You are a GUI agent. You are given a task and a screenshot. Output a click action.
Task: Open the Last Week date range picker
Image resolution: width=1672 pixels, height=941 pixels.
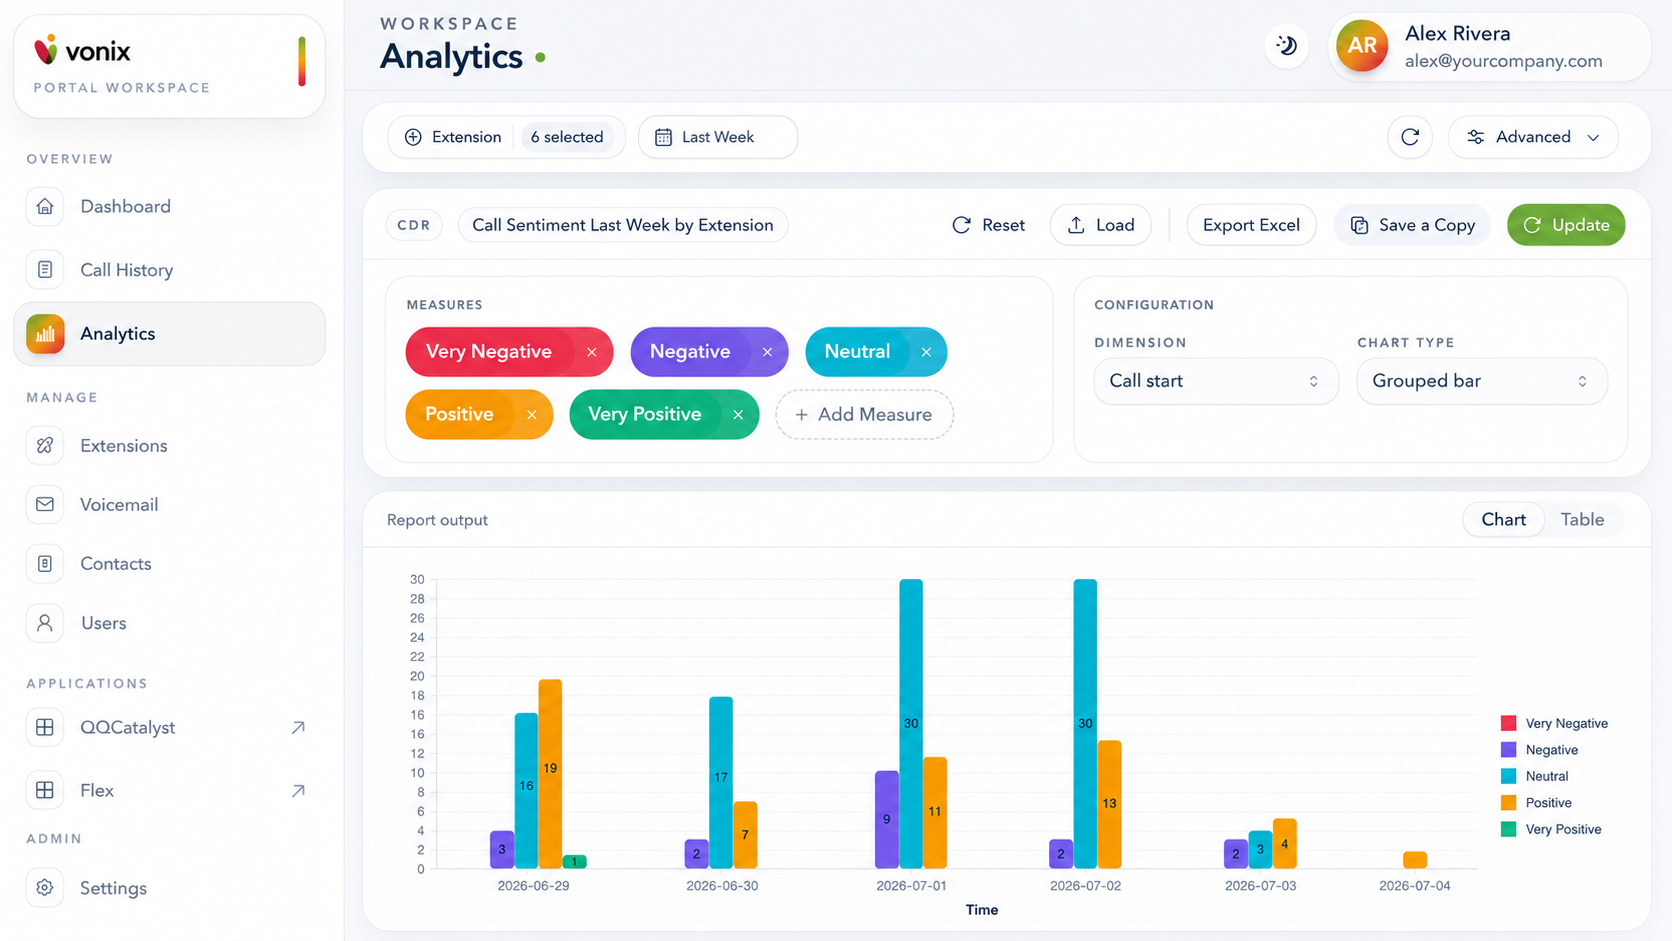718,137
